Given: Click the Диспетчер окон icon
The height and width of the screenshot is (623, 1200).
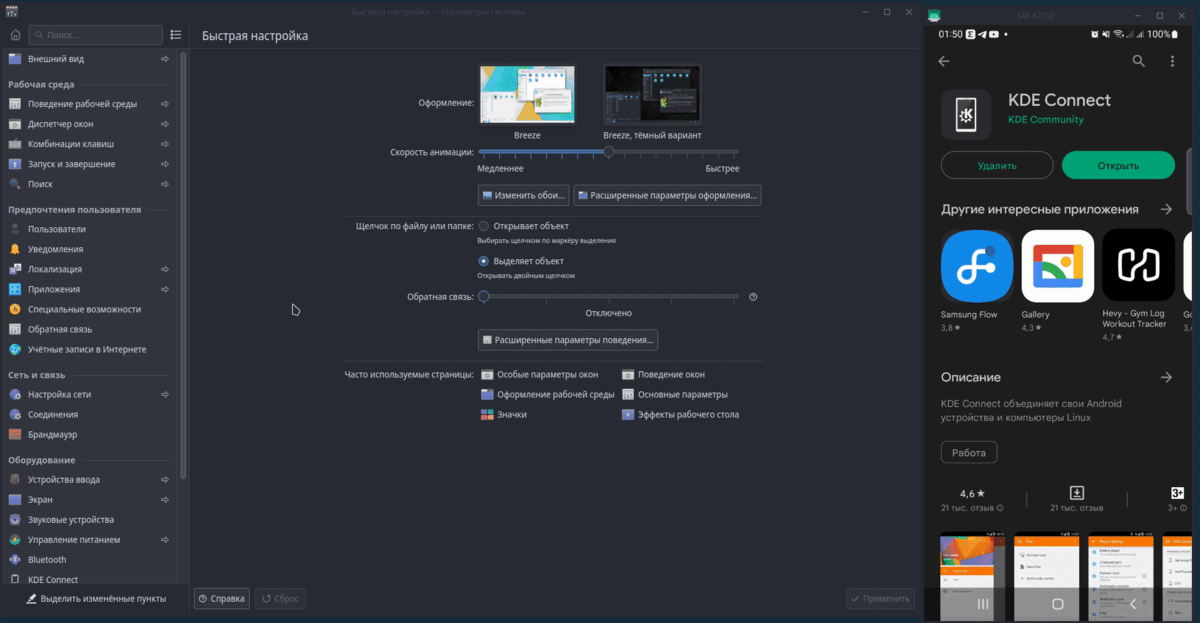Looking at the screenshot, I should pos(15,124).
